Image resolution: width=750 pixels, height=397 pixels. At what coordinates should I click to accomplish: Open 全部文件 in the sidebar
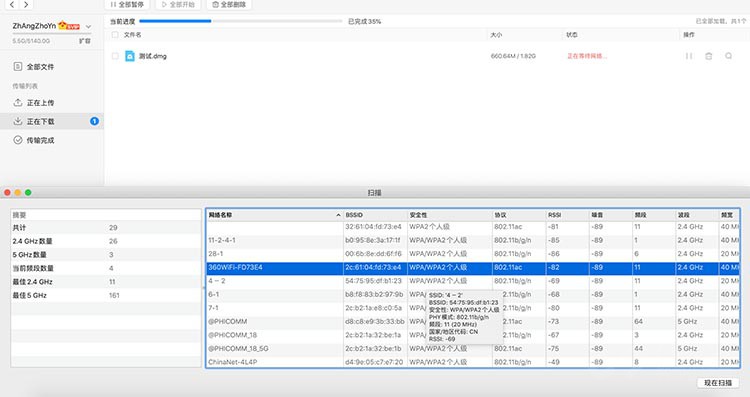52,66
